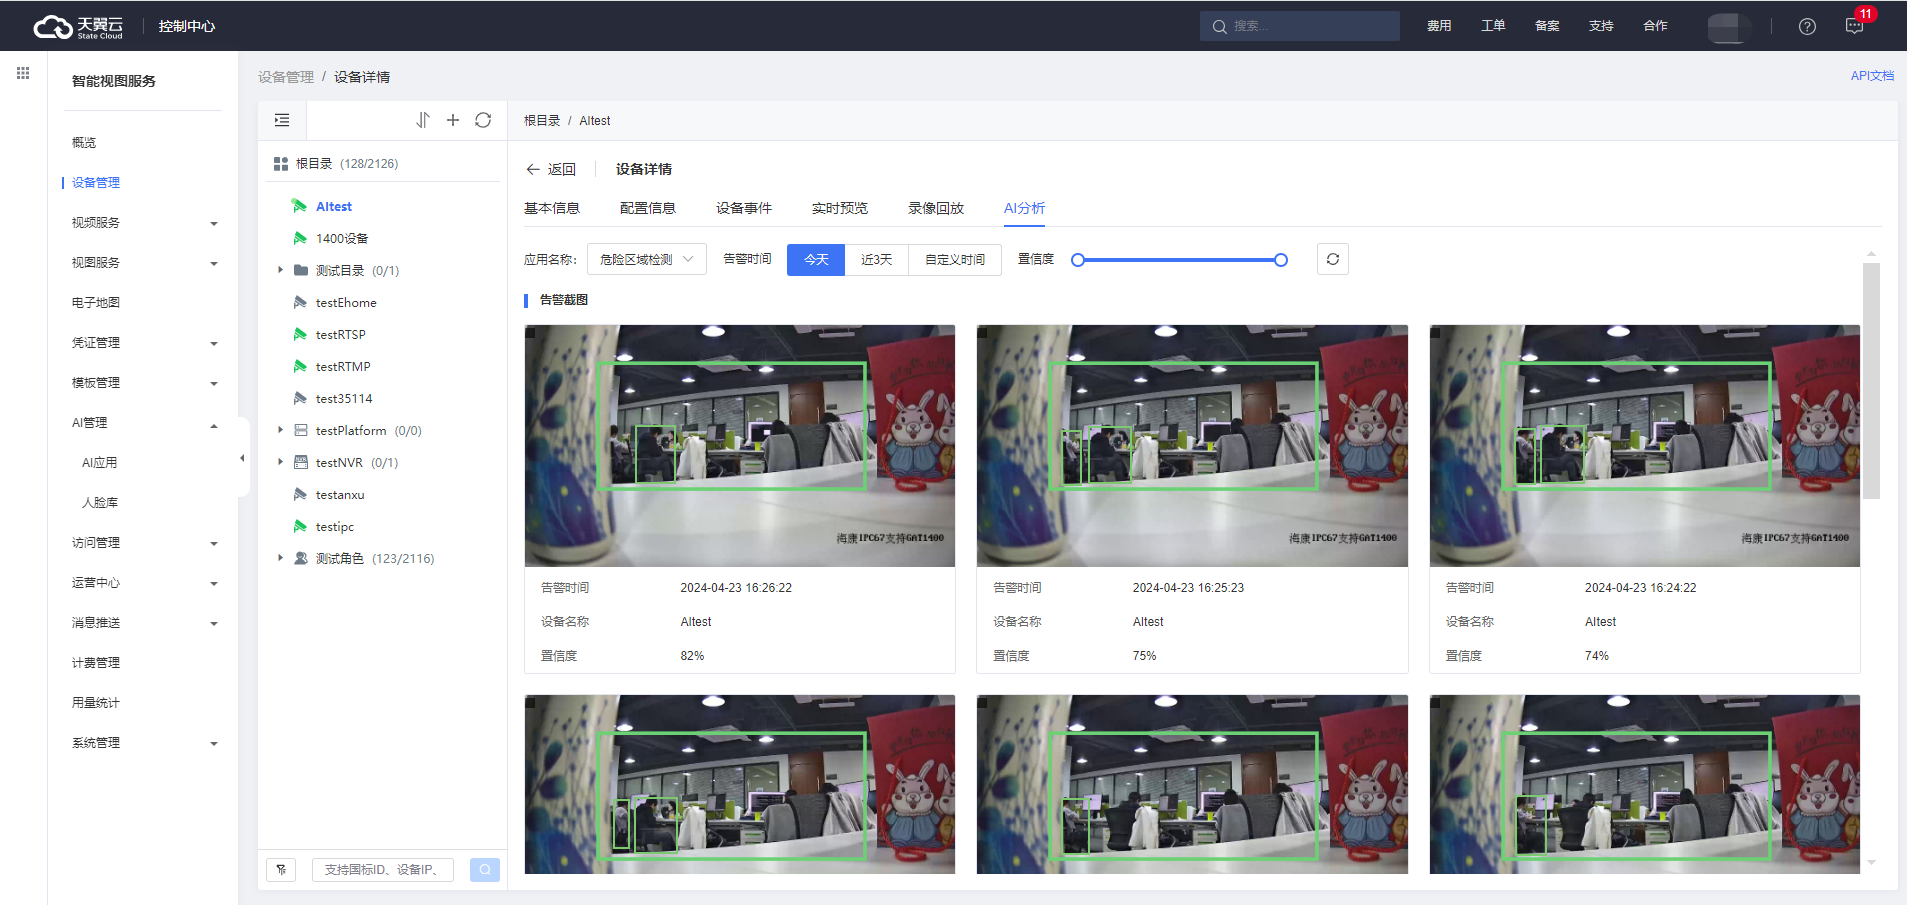The height and width of the screenshot is (905, 1907).
Task: Click the alarm list vertical scrollbar
Action: coord(1871,381)
